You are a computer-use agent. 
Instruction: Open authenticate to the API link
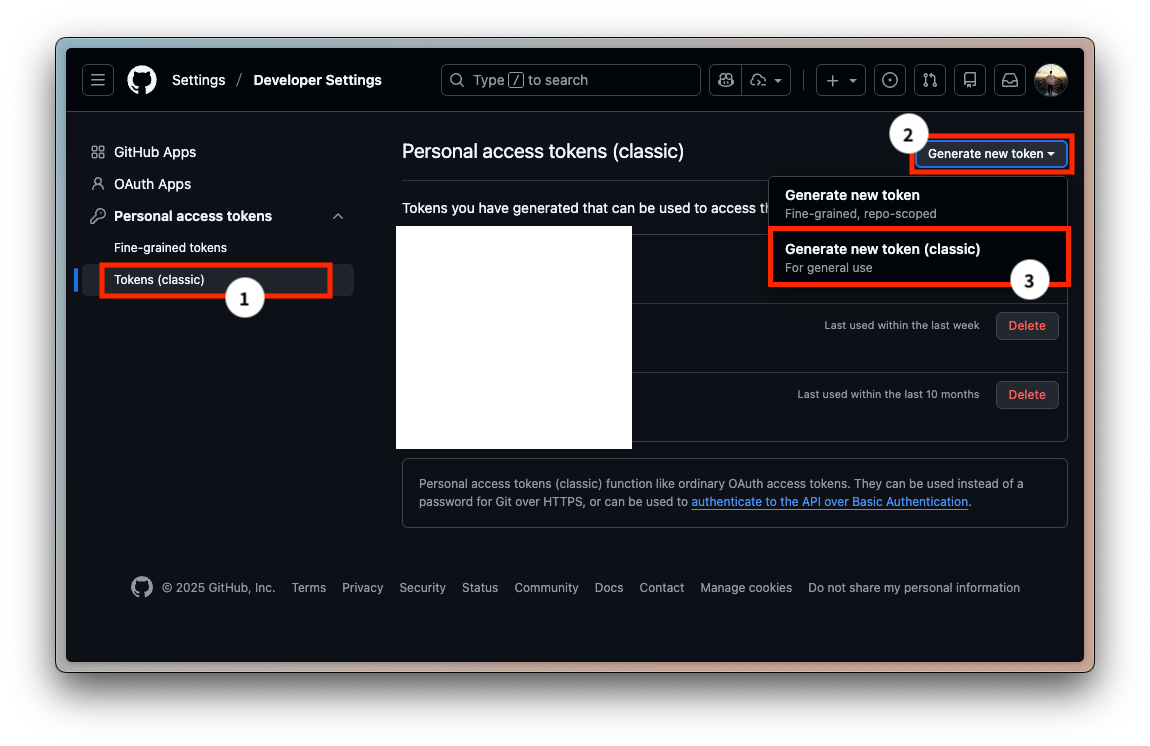point(829,502)
